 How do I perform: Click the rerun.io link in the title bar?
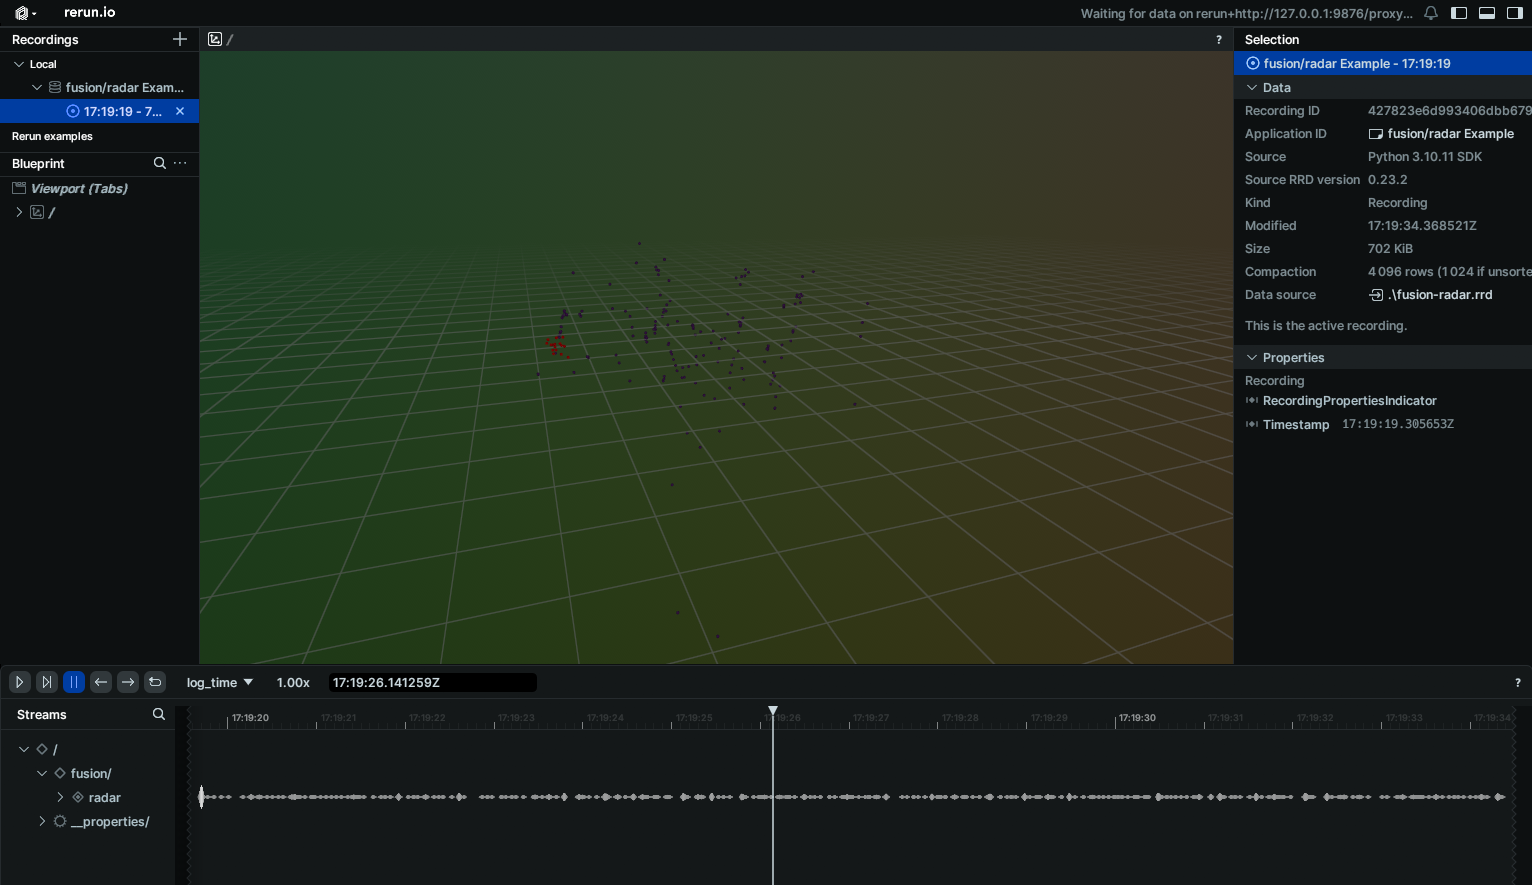[x=90, y=13]
